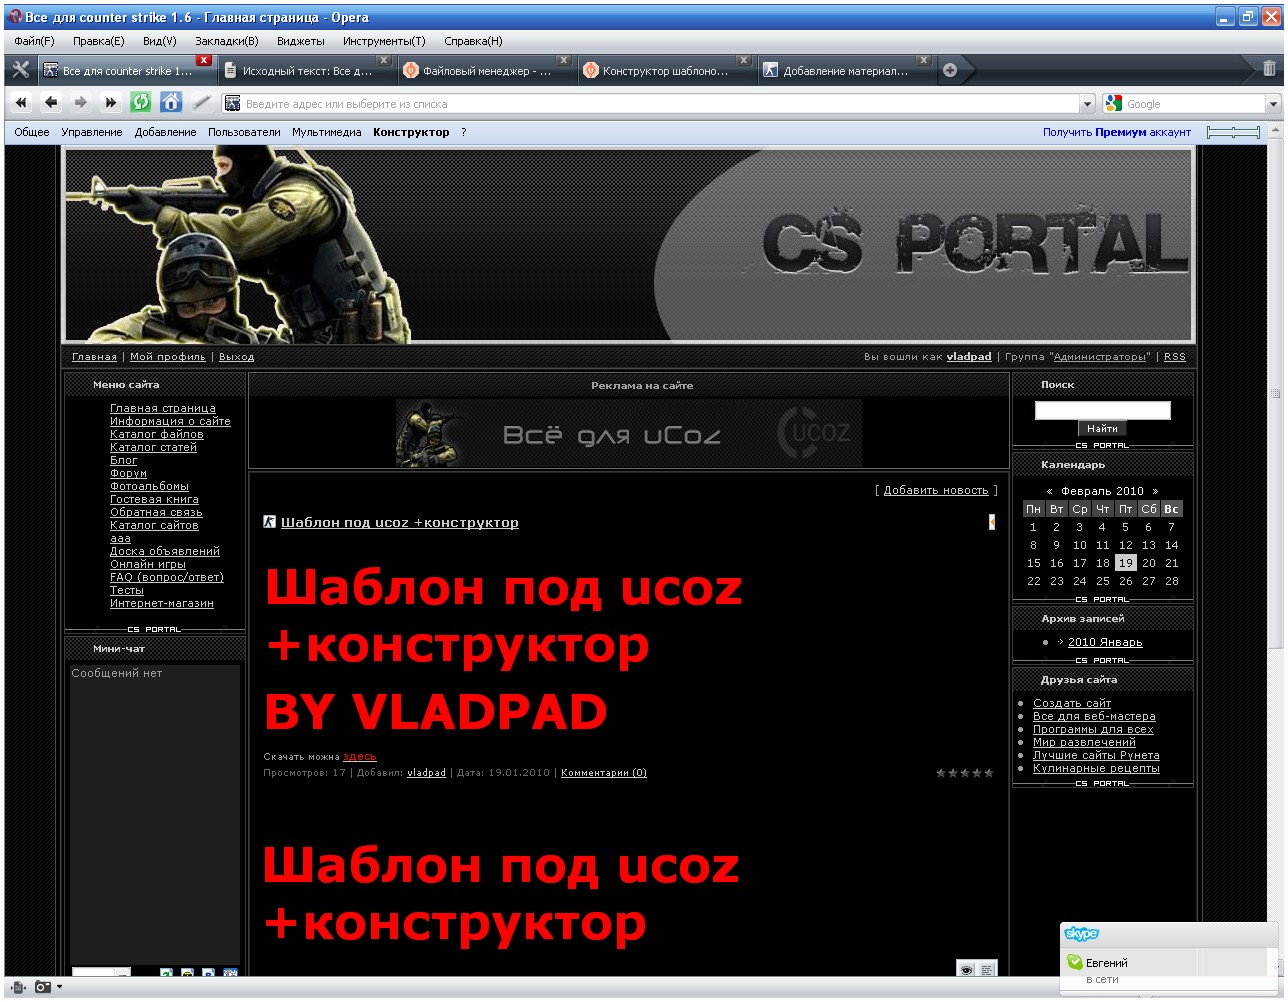Click the Opera logo in title bar

(x=15, y=17)
